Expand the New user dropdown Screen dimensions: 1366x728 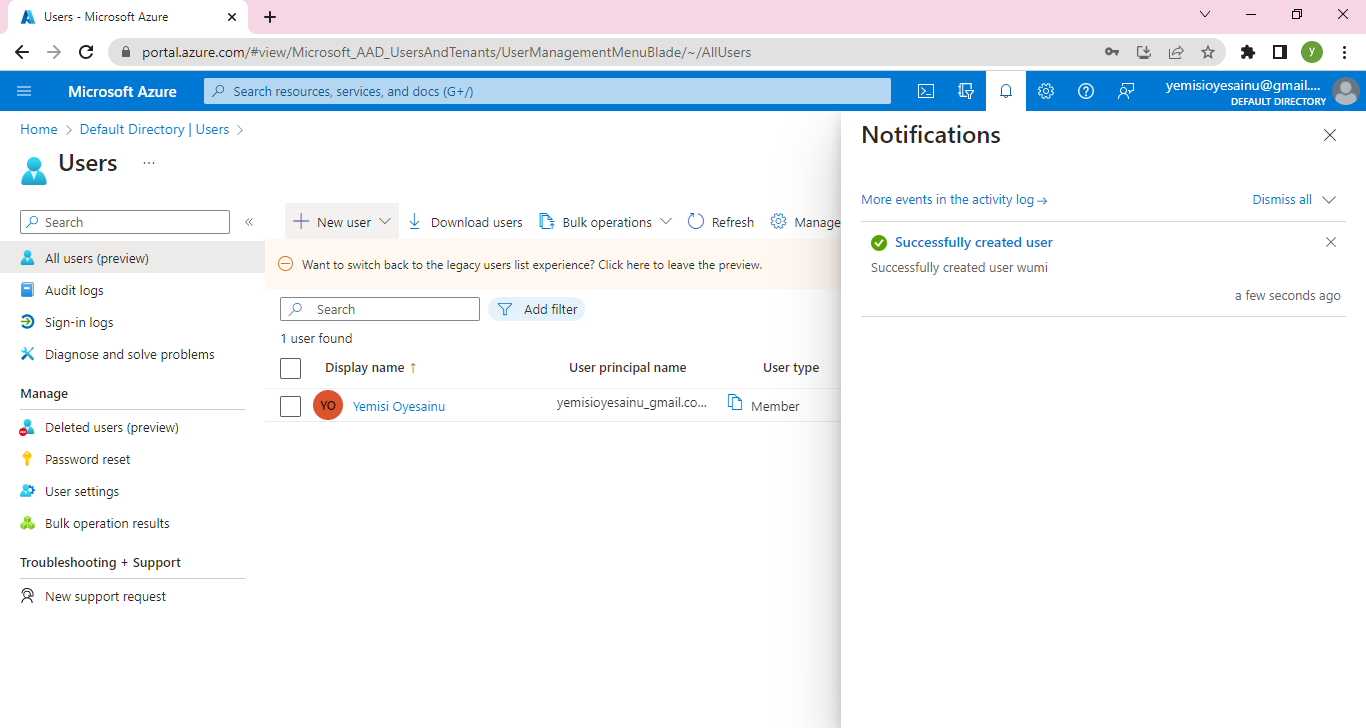click(x=384, y=222)
